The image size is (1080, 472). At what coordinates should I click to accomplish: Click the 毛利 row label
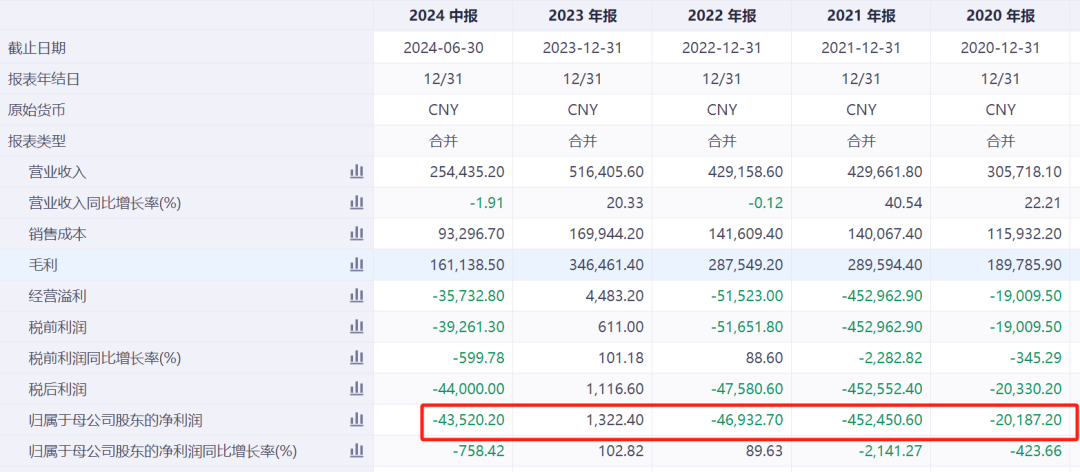pyautogui.click(x=43, y=265)
